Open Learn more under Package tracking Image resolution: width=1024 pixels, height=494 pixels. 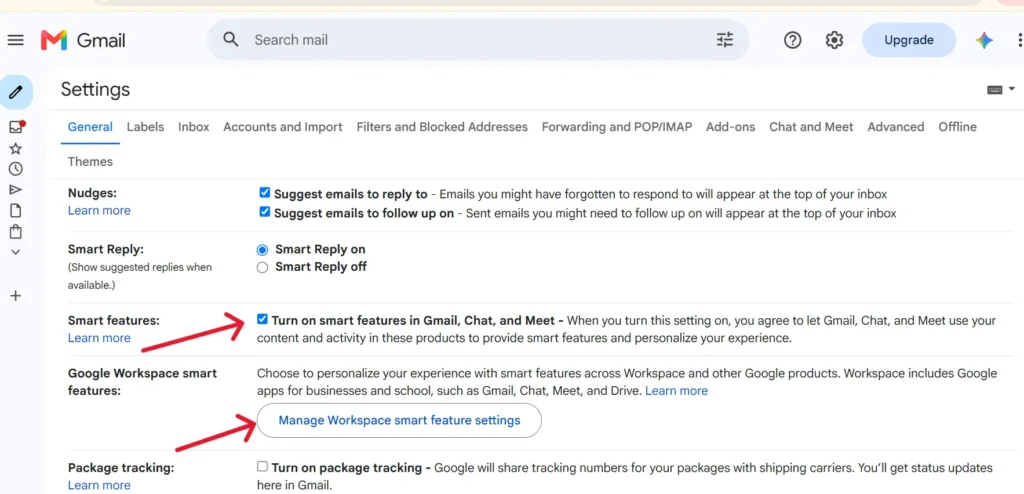99,485
